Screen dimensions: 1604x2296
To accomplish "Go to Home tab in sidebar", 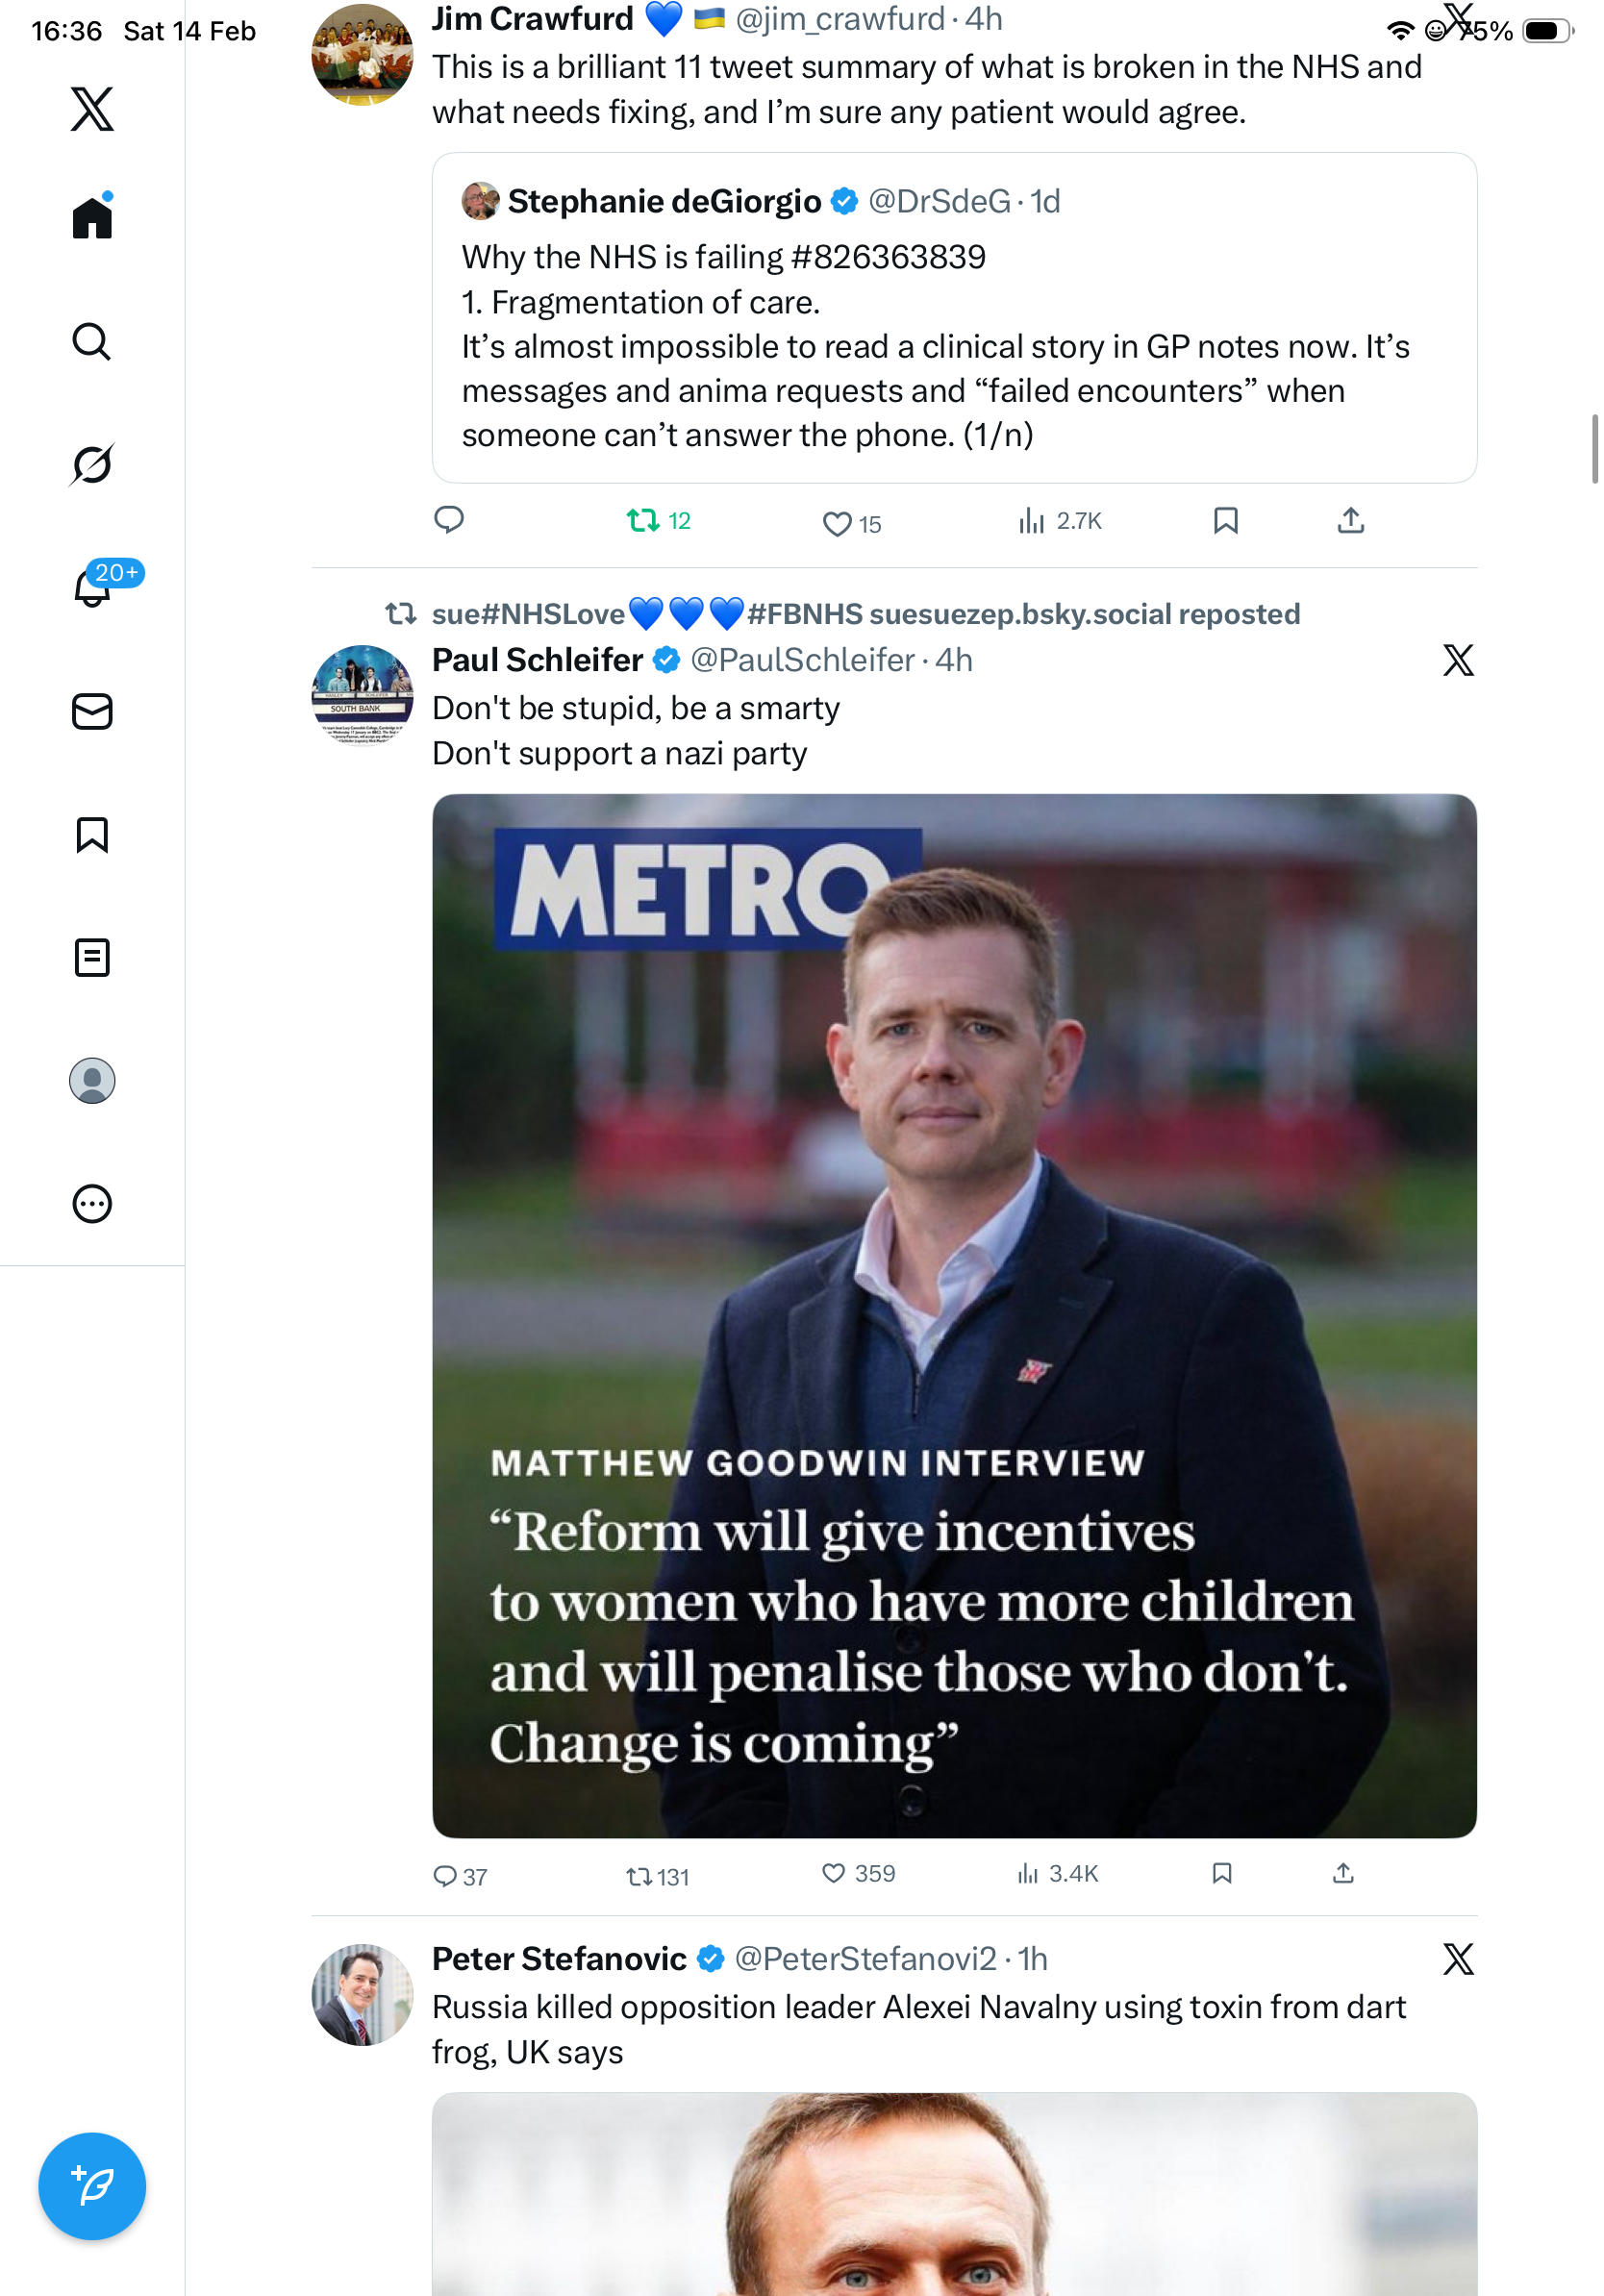I will tap(92, 218).
